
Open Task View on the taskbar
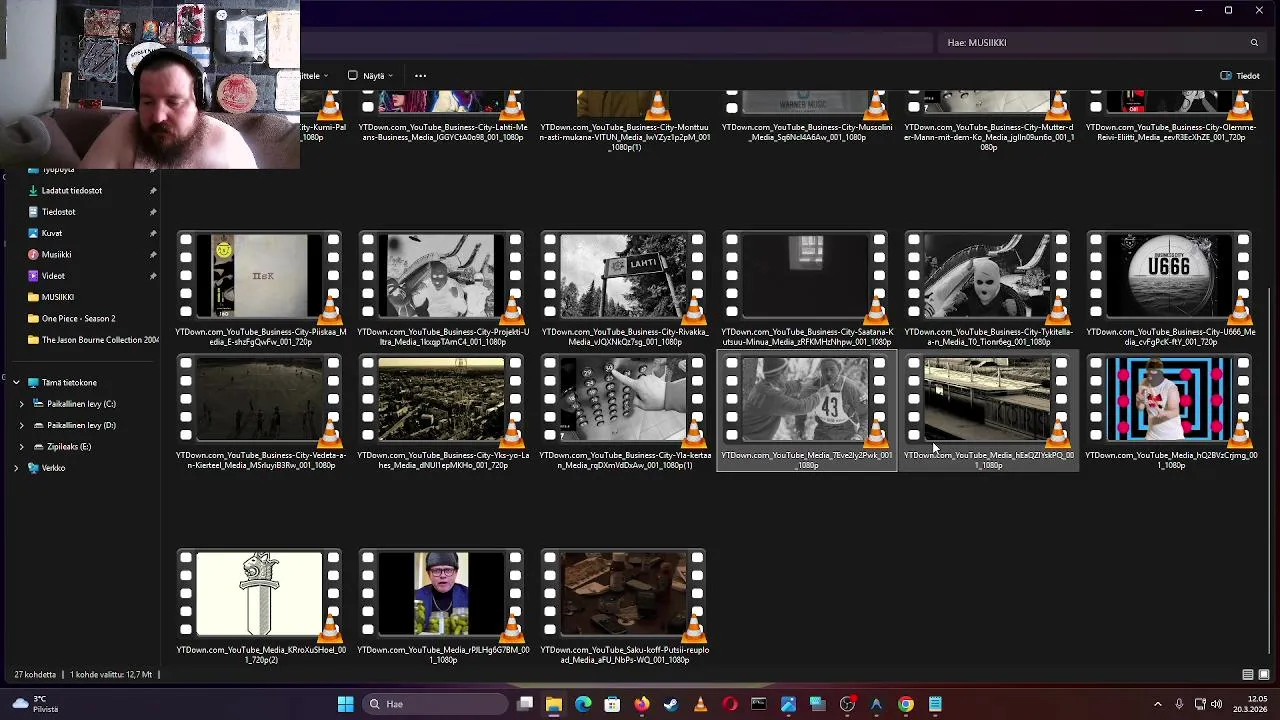click(525, 704)
